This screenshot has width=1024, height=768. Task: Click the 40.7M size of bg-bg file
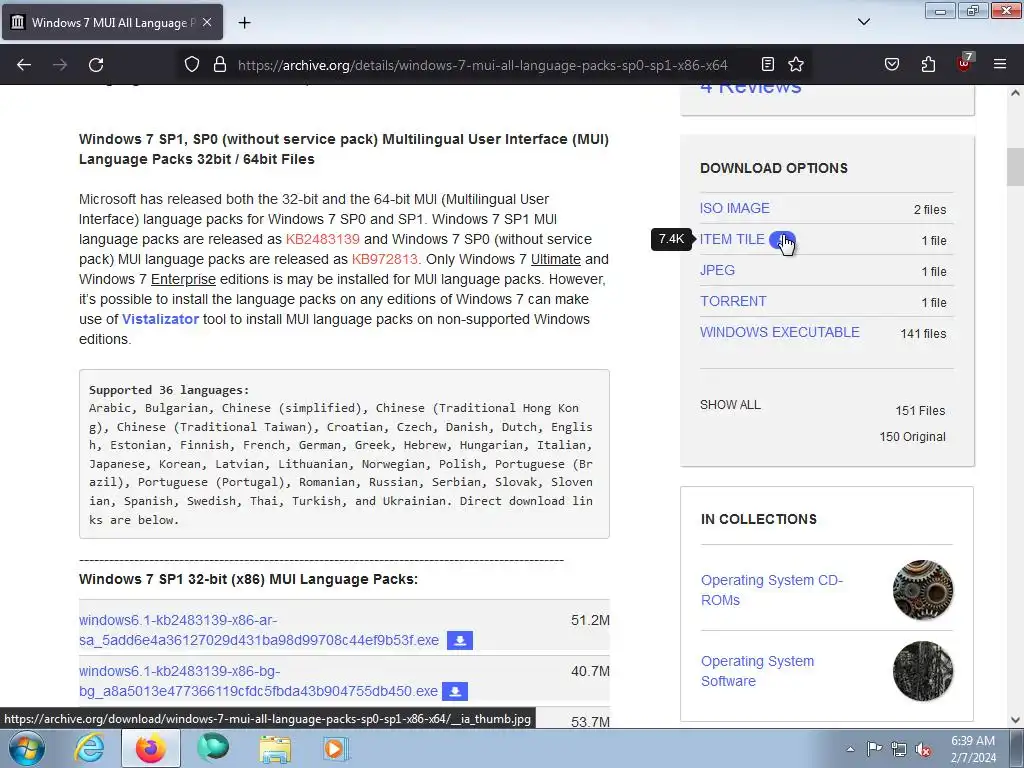pos(590,671)
